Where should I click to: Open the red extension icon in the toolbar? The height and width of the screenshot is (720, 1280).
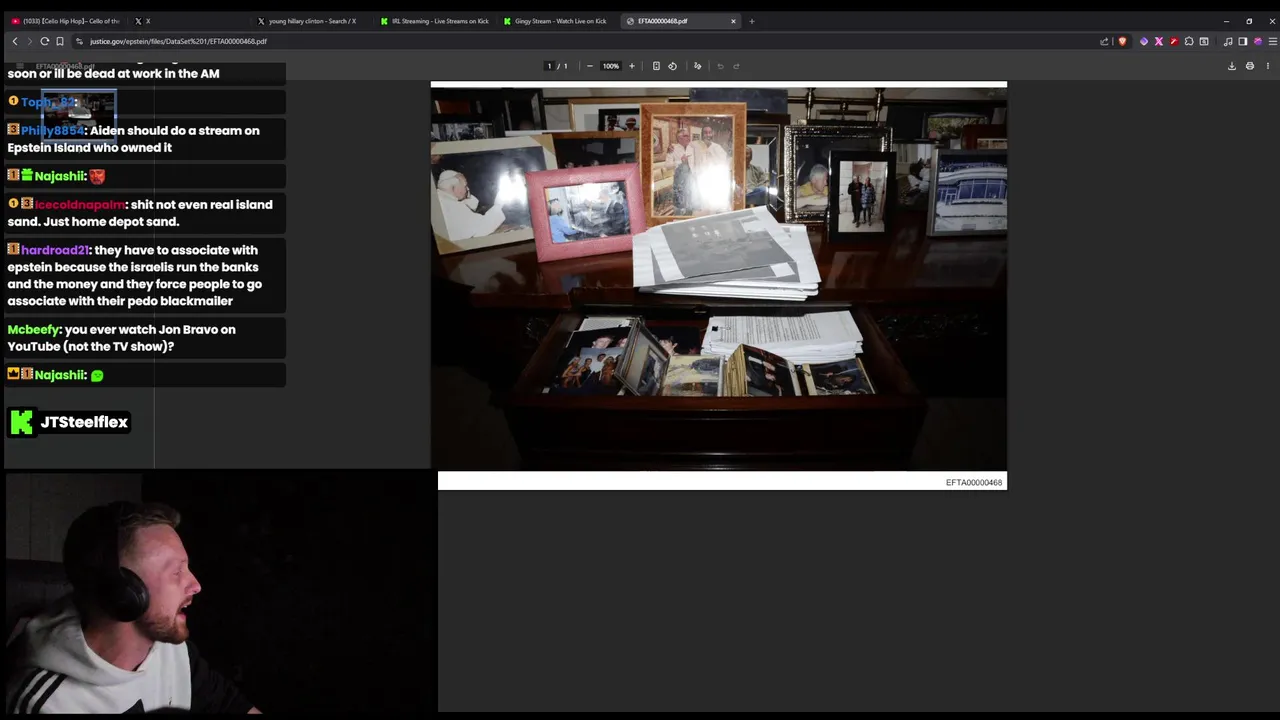pos(1174,41)
